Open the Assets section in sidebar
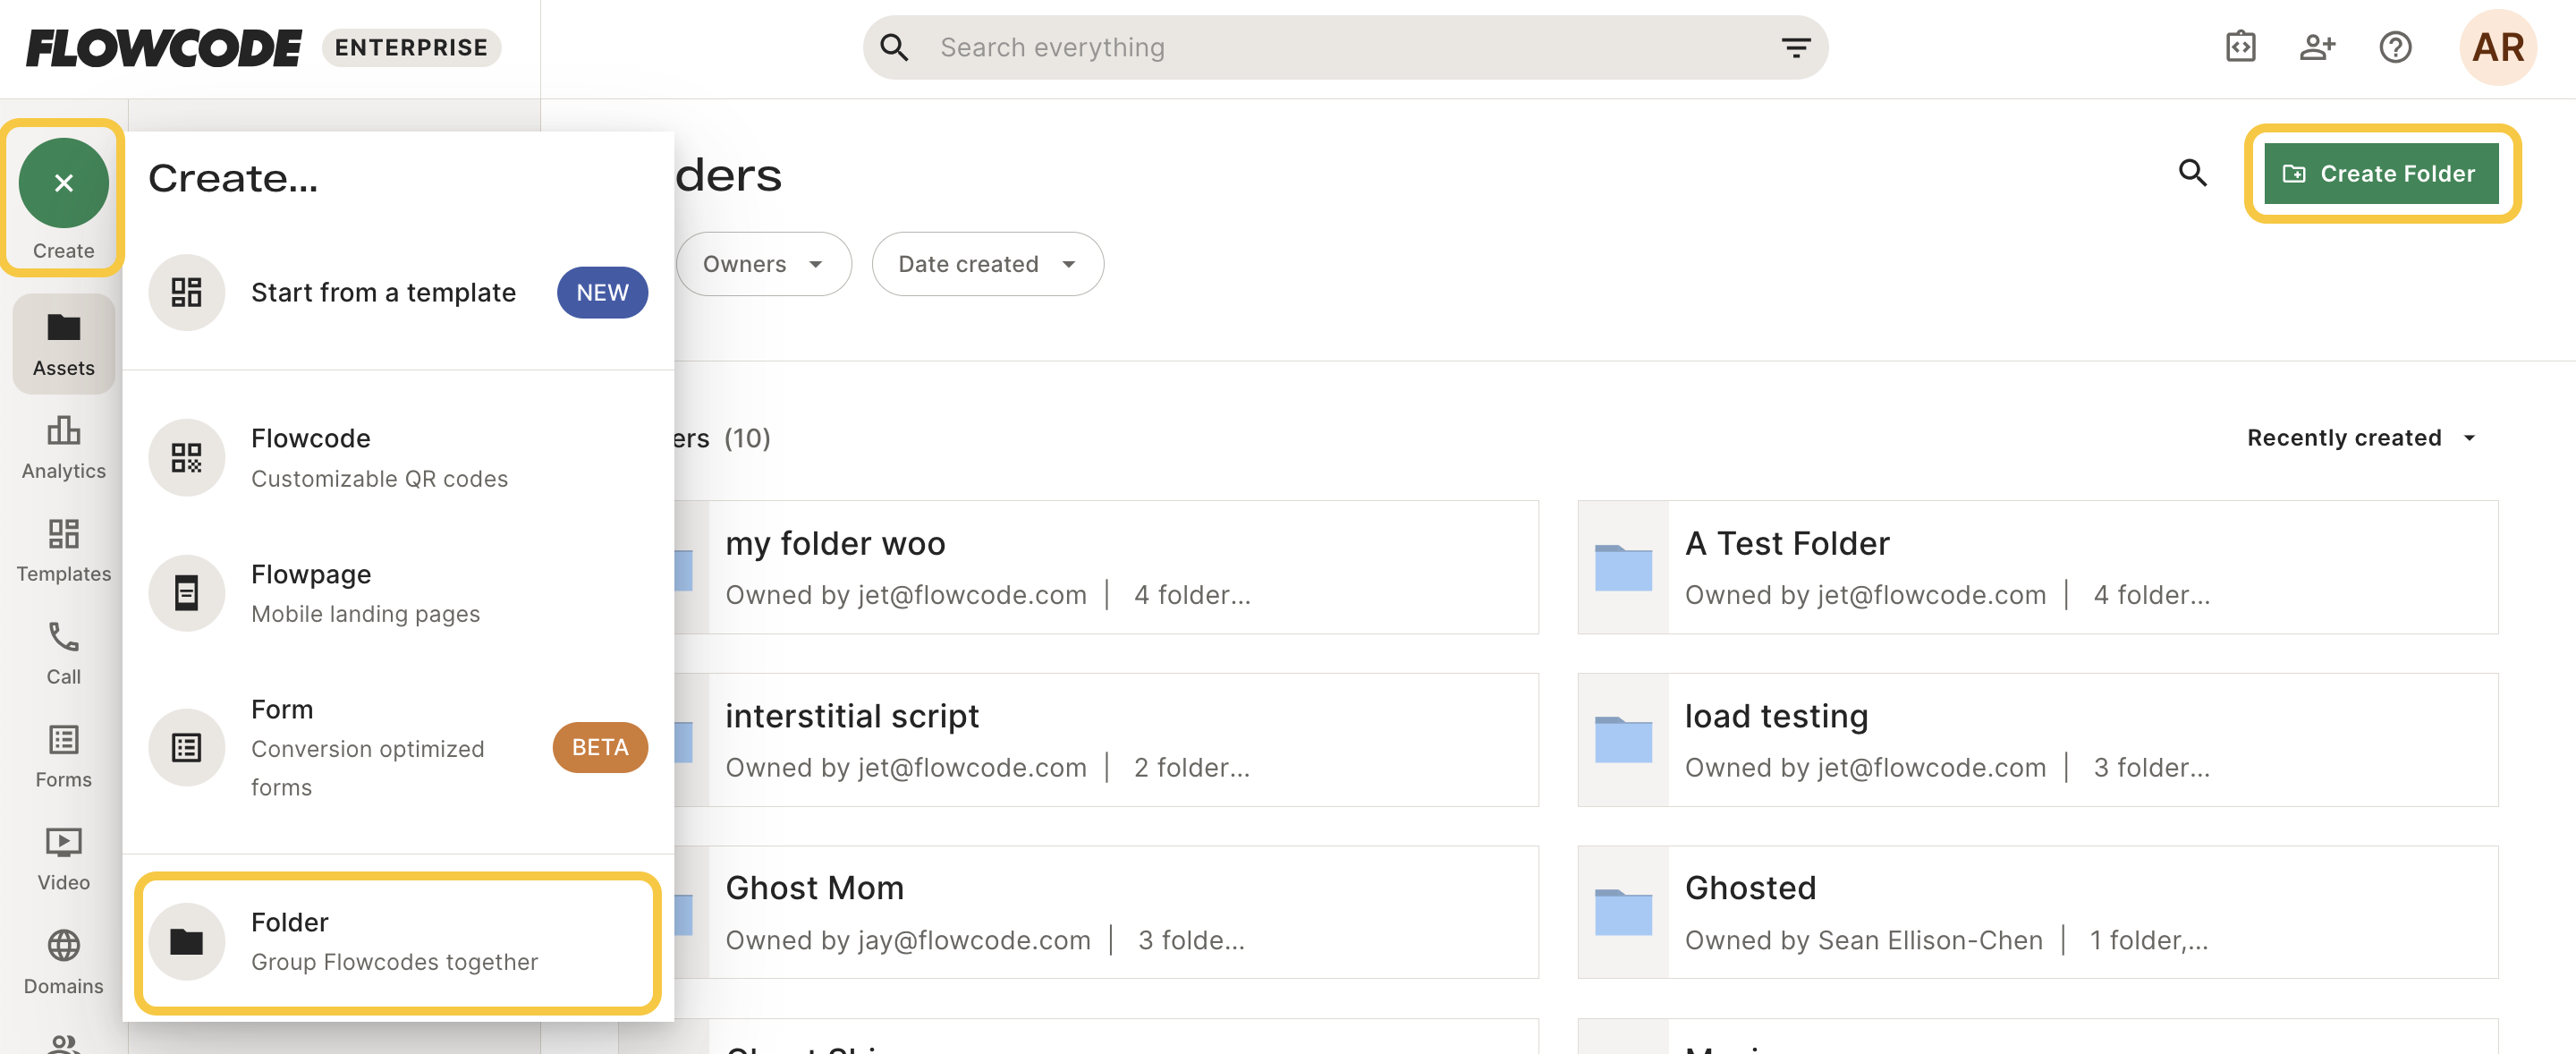The image size is (2576, 1054). 63,344
